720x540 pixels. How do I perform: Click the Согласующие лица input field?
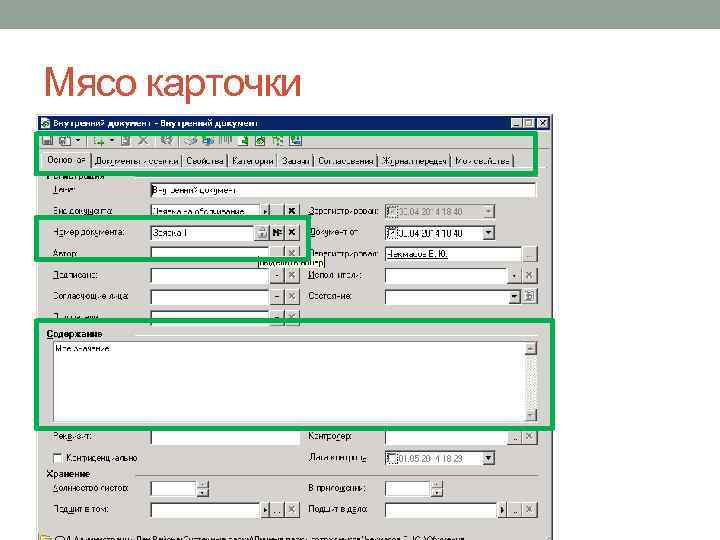coord(209,297)
